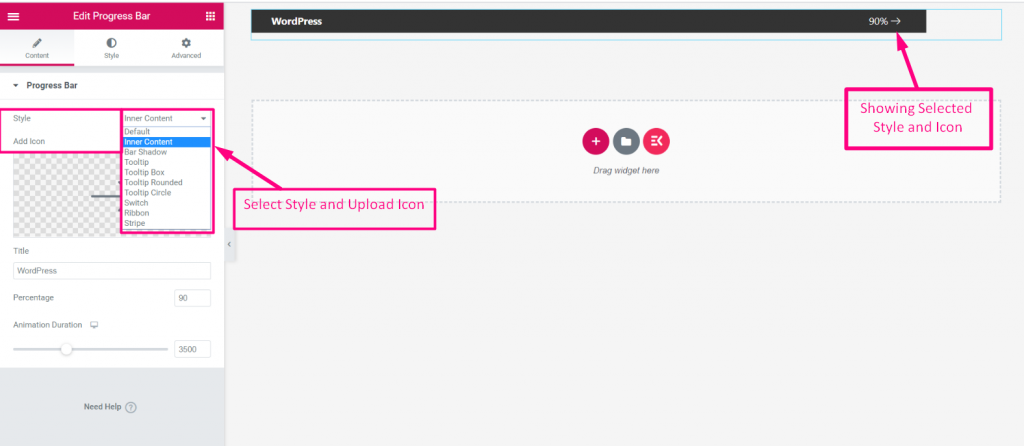Click the Percentage number field
Image resolution: width=1024 pixels, height=446 pixels.
pyautogui.click(x=193, y=298)
